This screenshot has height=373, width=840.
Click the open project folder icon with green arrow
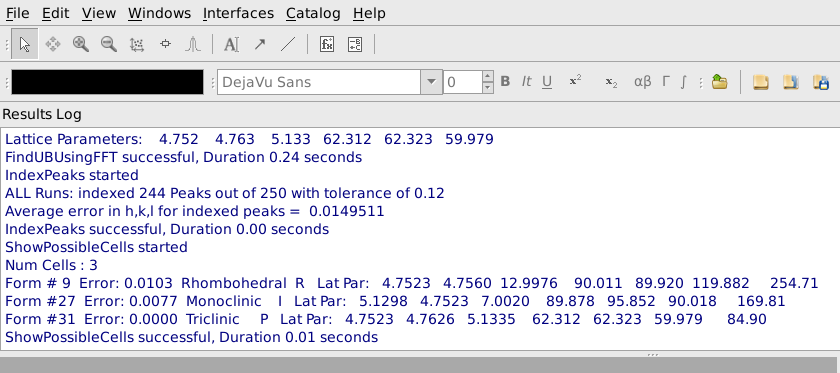click(719, 82)
